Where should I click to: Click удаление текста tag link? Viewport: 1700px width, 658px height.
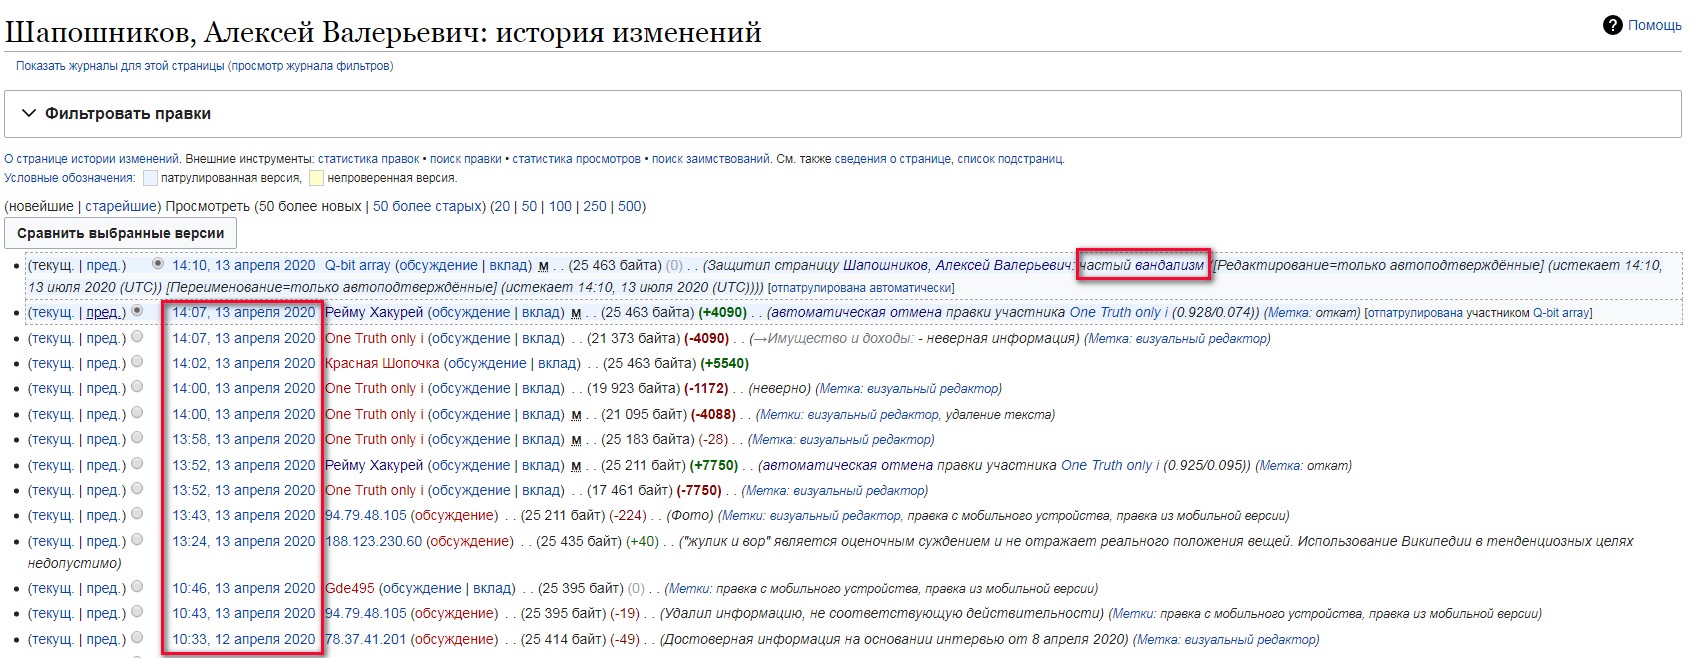tap(999, 414)
